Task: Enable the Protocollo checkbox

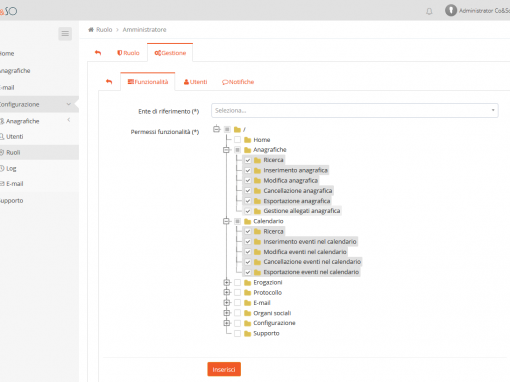Action: click(237, 293)
